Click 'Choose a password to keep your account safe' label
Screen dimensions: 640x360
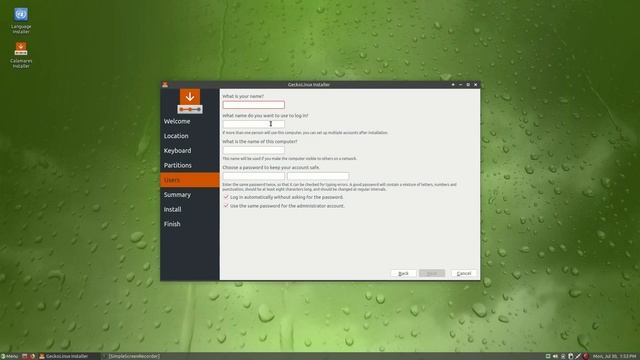pyautogui.click(x=271, y=167)
